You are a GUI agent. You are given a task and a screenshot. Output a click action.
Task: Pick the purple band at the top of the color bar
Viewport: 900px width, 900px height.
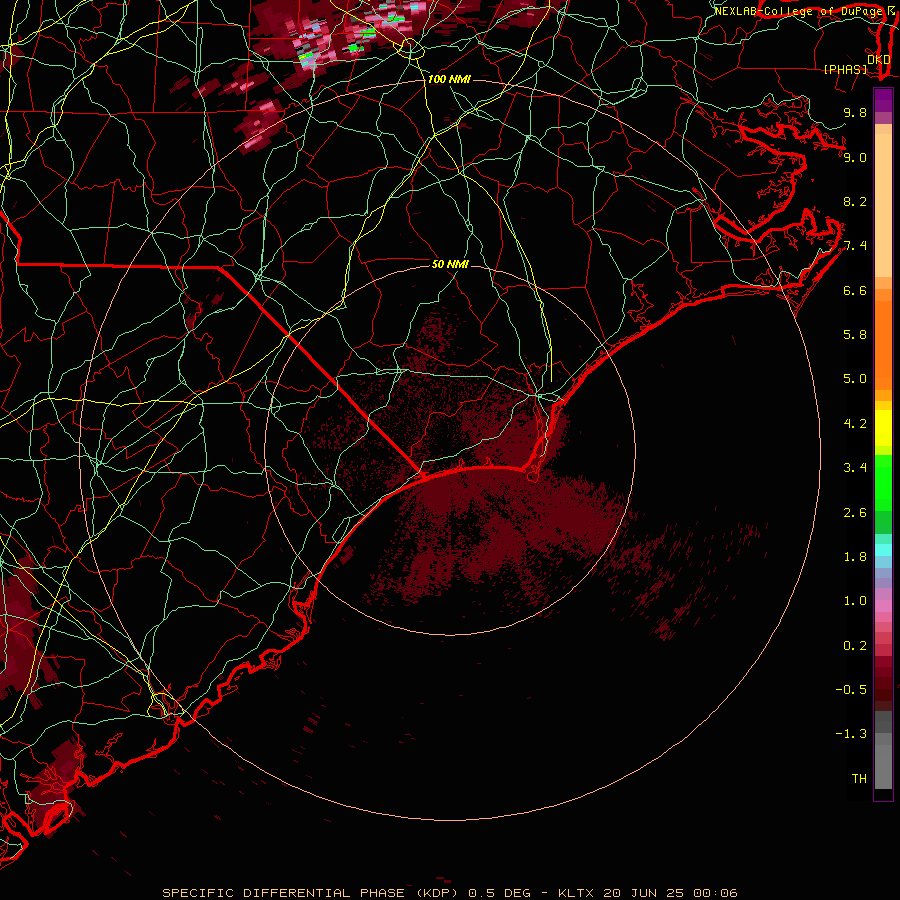tap(883, 100)
